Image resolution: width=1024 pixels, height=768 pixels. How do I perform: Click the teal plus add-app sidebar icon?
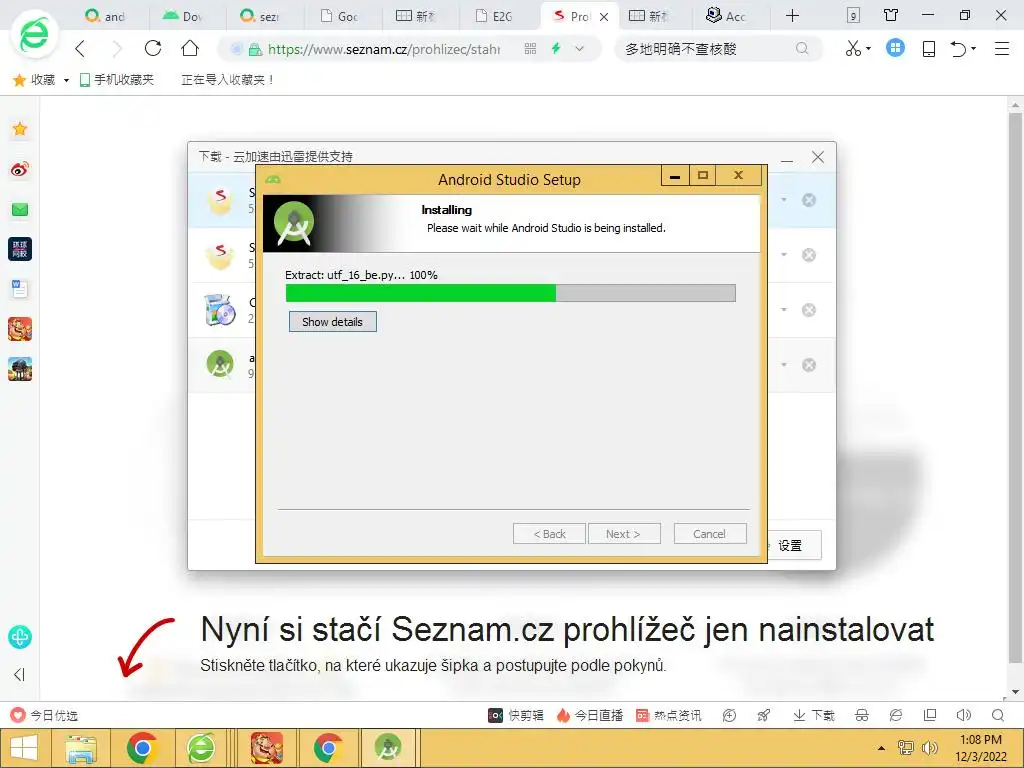click(20, 637)
